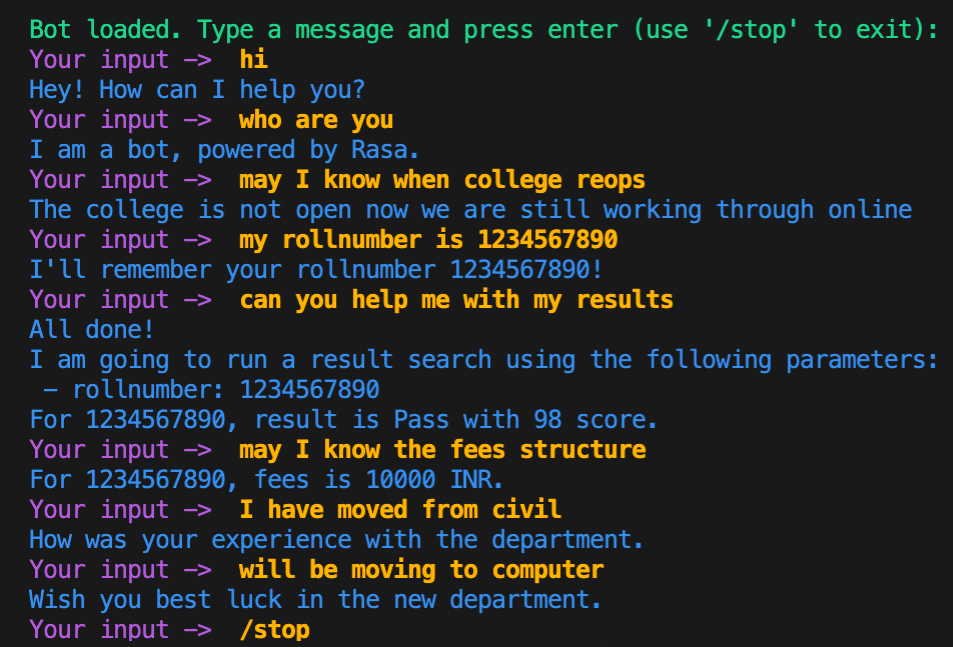The width and height of the screenshot is (953, 647).
Task: Click the input 'may I know when college reops'
Action: coord(442,180)
